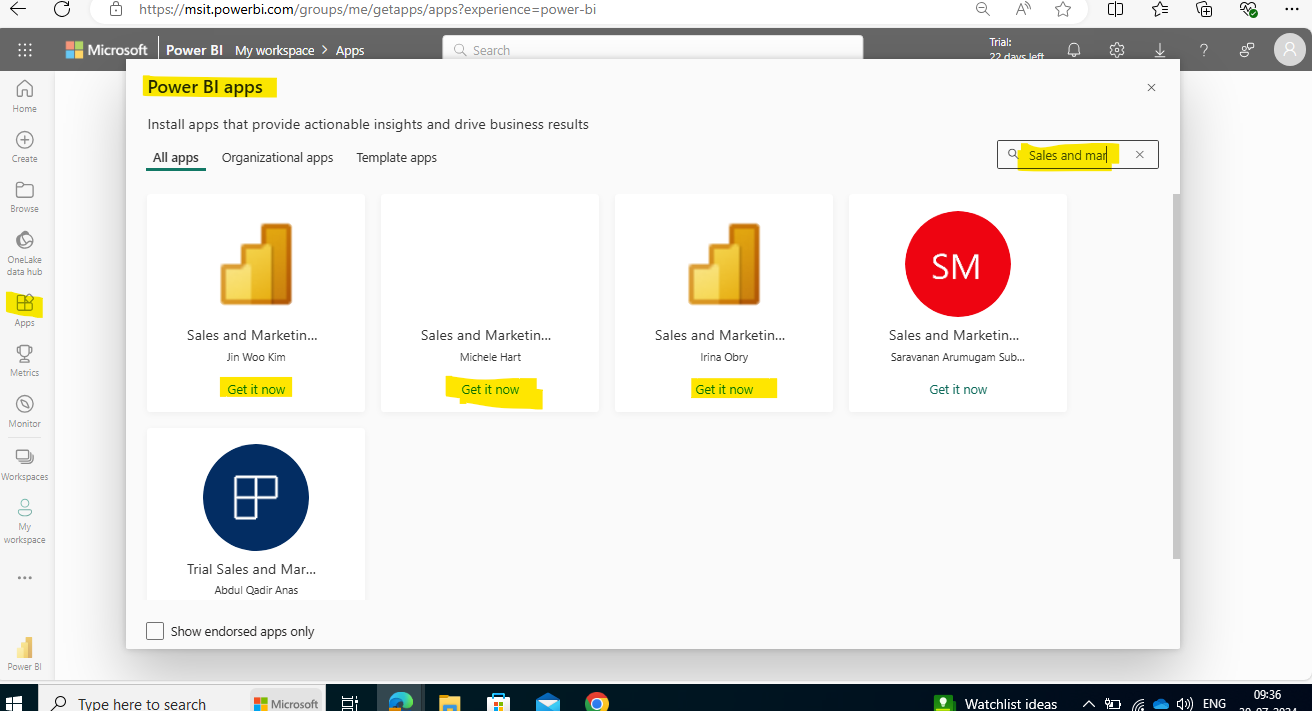Viewport: 1312px width, 711px height.
Task: Get it now for Jin Woo Kim app
Action: click(256, 389)
